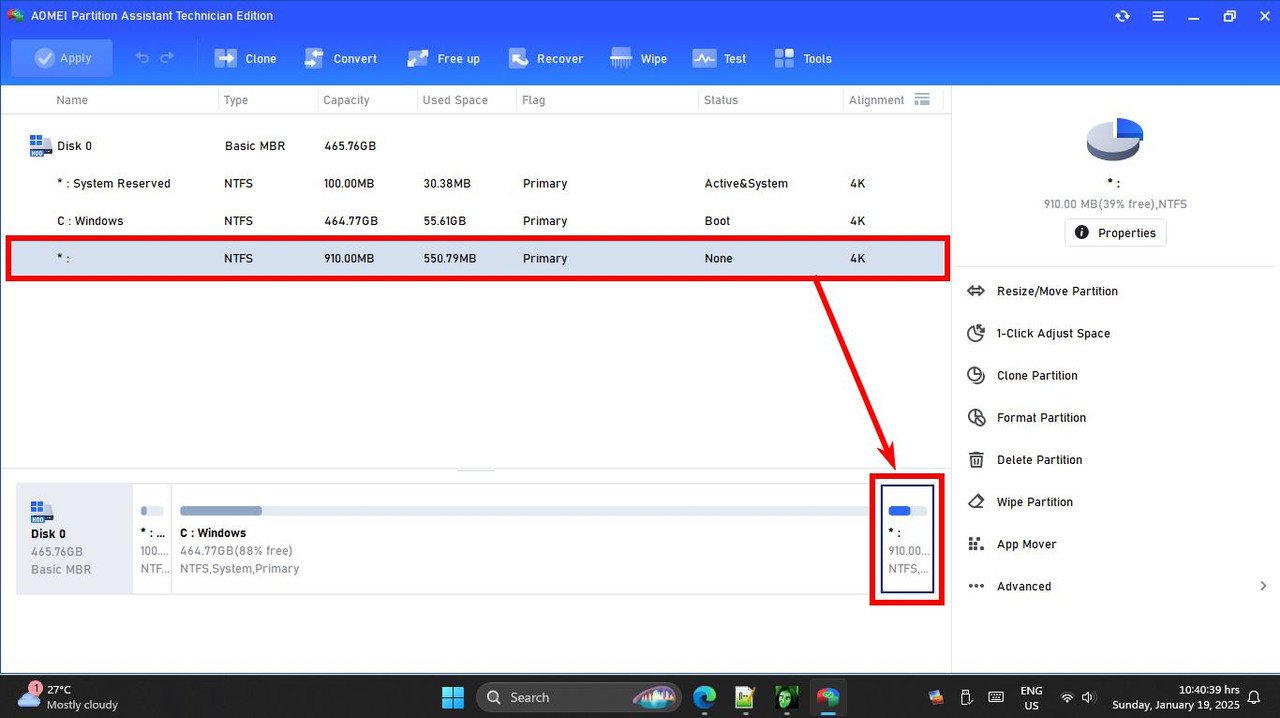Select Format Partition in the sidebar
Viewport: 1280px width, 718px height.
pos(1042,417)
